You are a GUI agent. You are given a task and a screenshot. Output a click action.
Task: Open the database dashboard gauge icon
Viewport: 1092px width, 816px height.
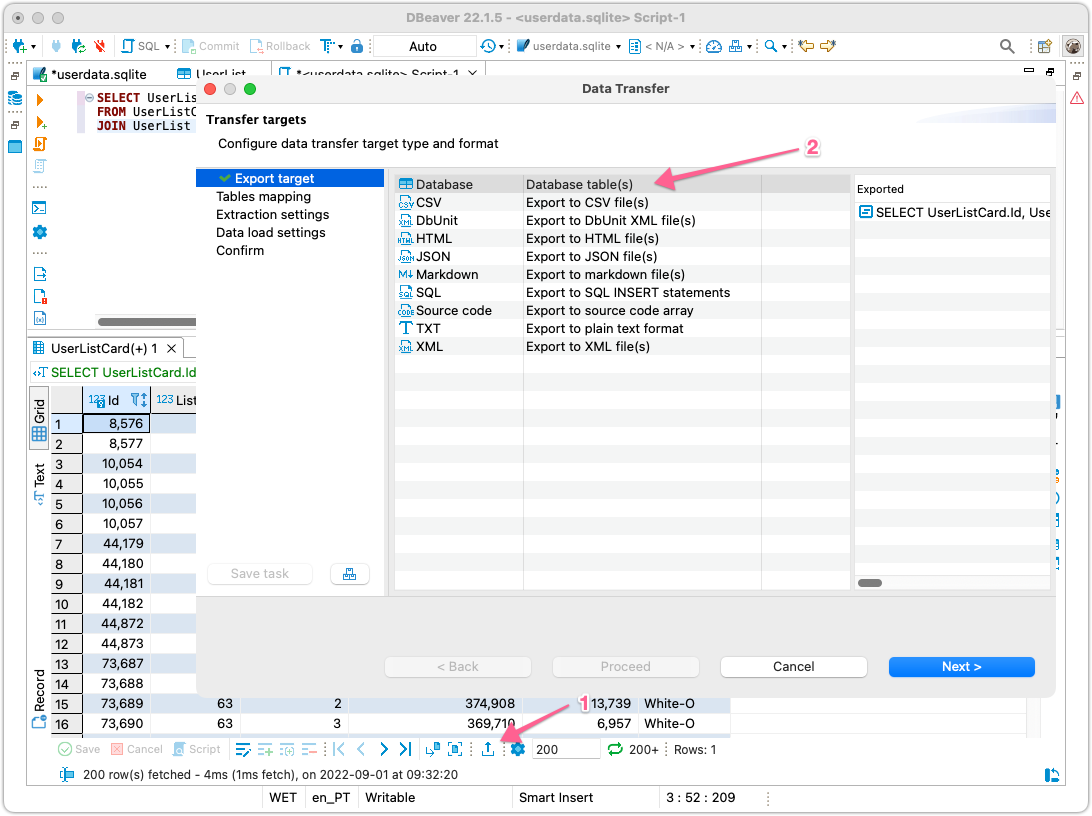[x=714, y=46]
